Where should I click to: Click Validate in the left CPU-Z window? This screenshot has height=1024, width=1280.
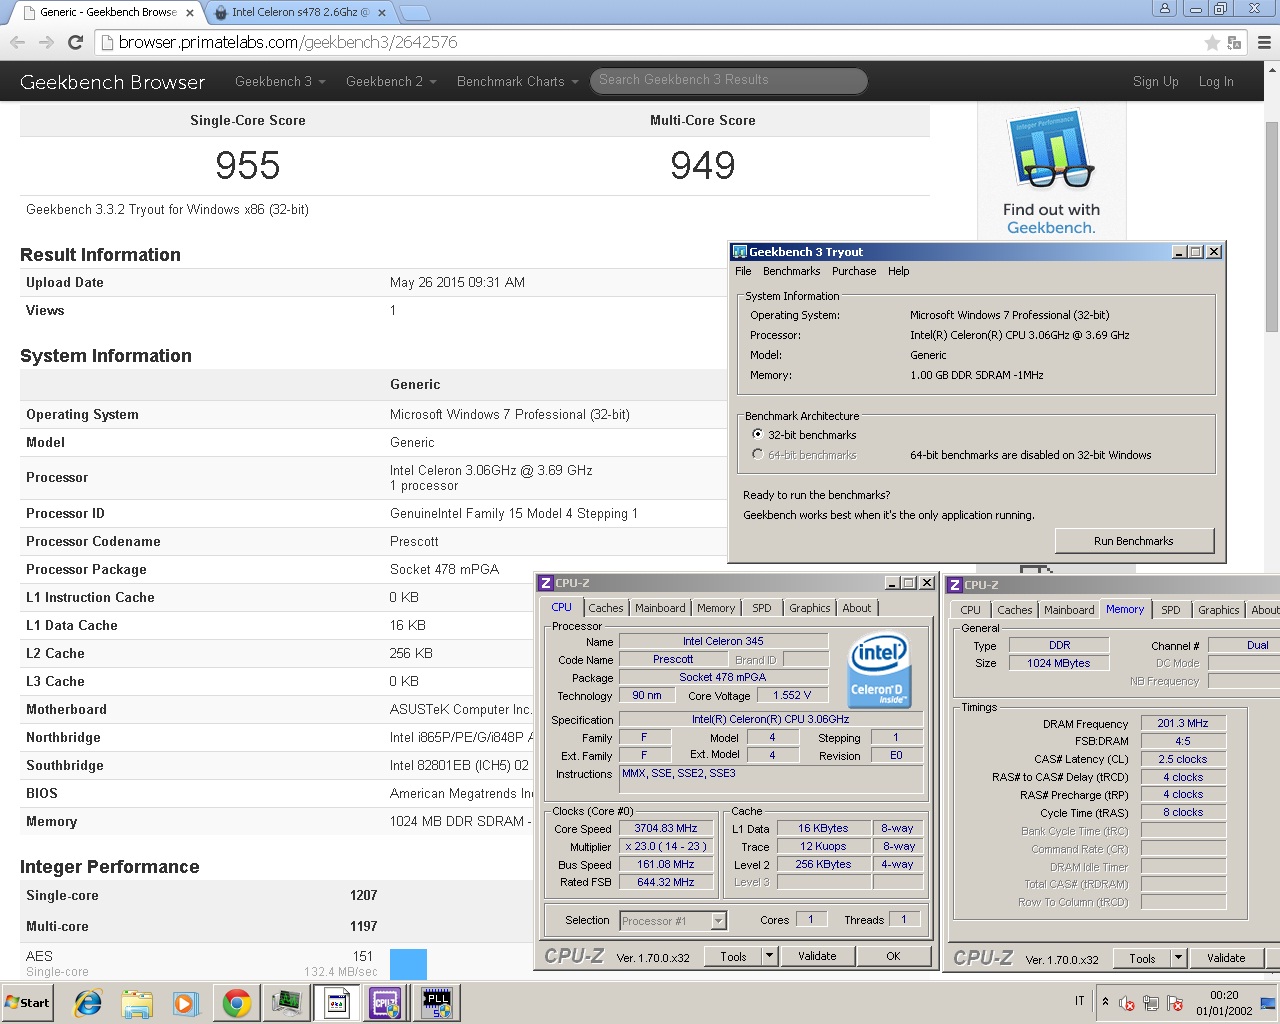coord(817,956)
